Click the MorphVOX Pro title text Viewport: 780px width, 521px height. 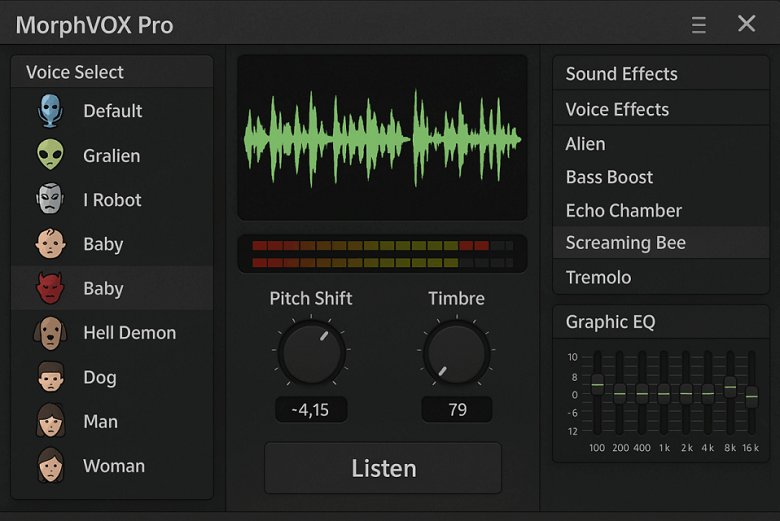tap(95, 25)
